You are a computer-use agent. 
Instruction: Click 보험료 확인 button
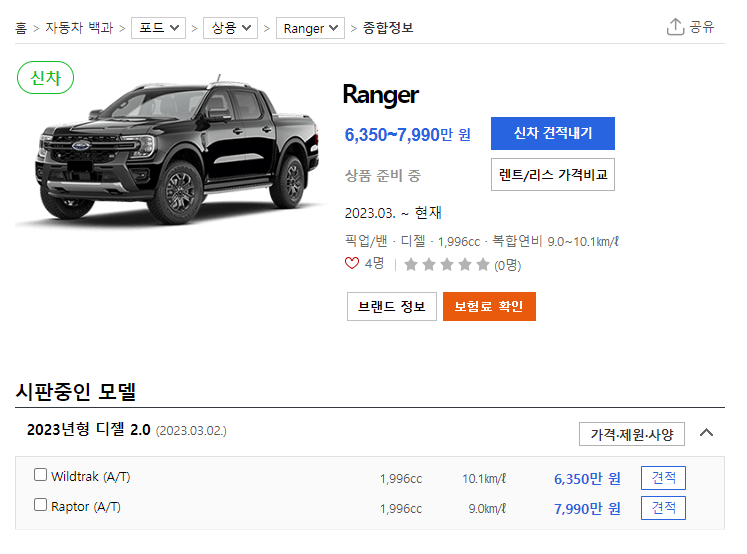click(x=489, y=306)
